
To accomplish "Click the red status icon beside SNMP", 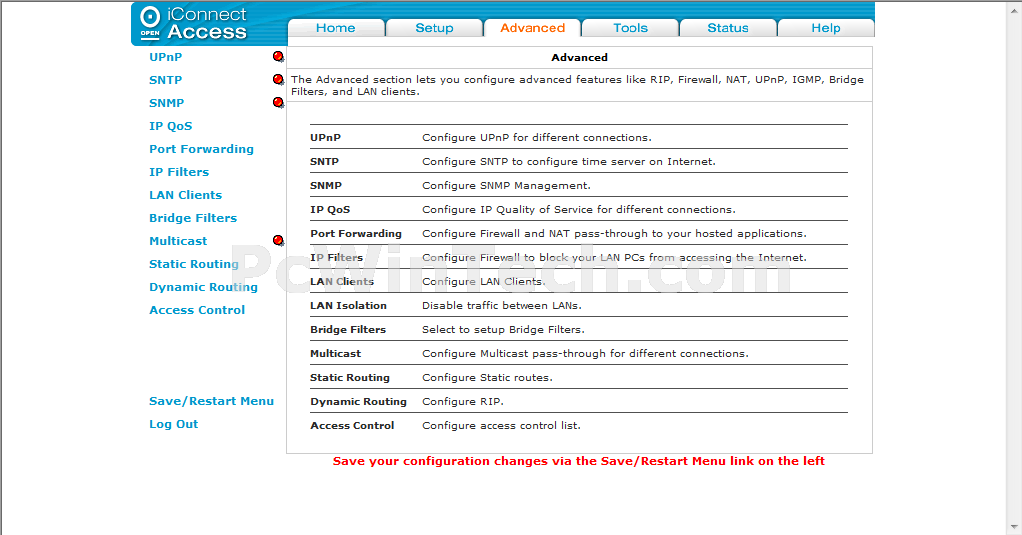I will [278, 103].
